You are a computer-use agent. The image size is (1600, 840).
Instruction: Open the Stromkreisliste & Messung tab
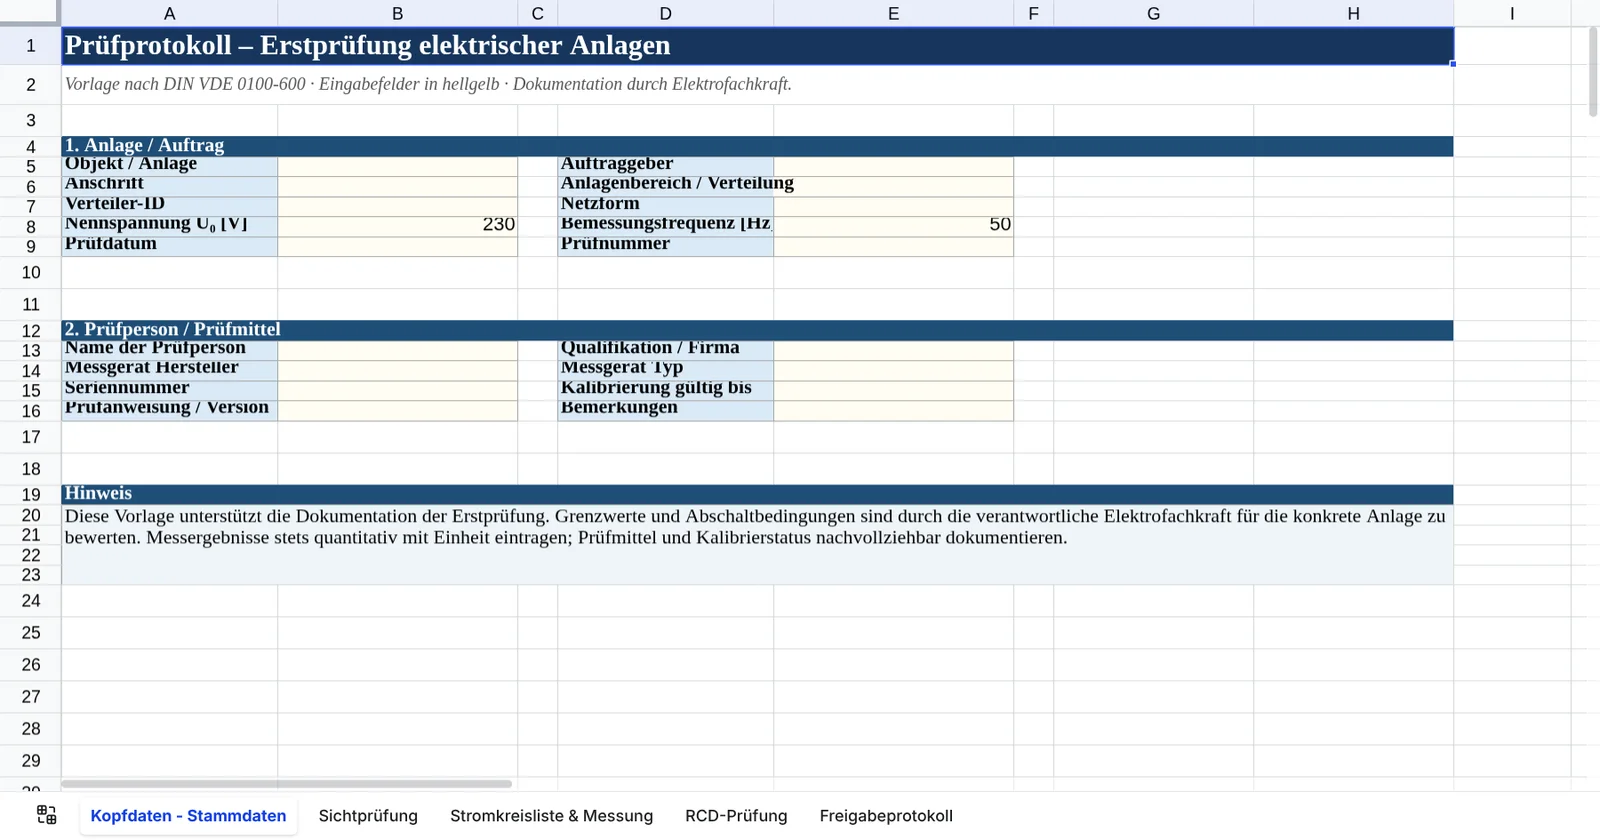tap(551, 816)
